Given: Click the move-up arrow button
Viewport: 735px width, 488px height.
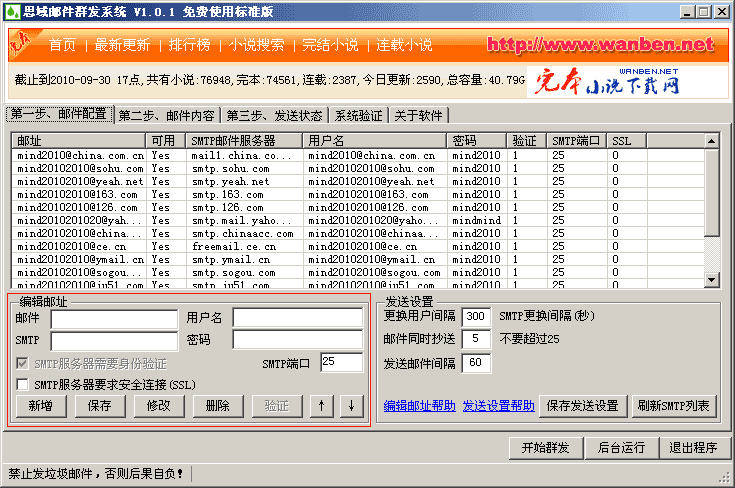Looking at the screenshot, I should tap(320, 406).
